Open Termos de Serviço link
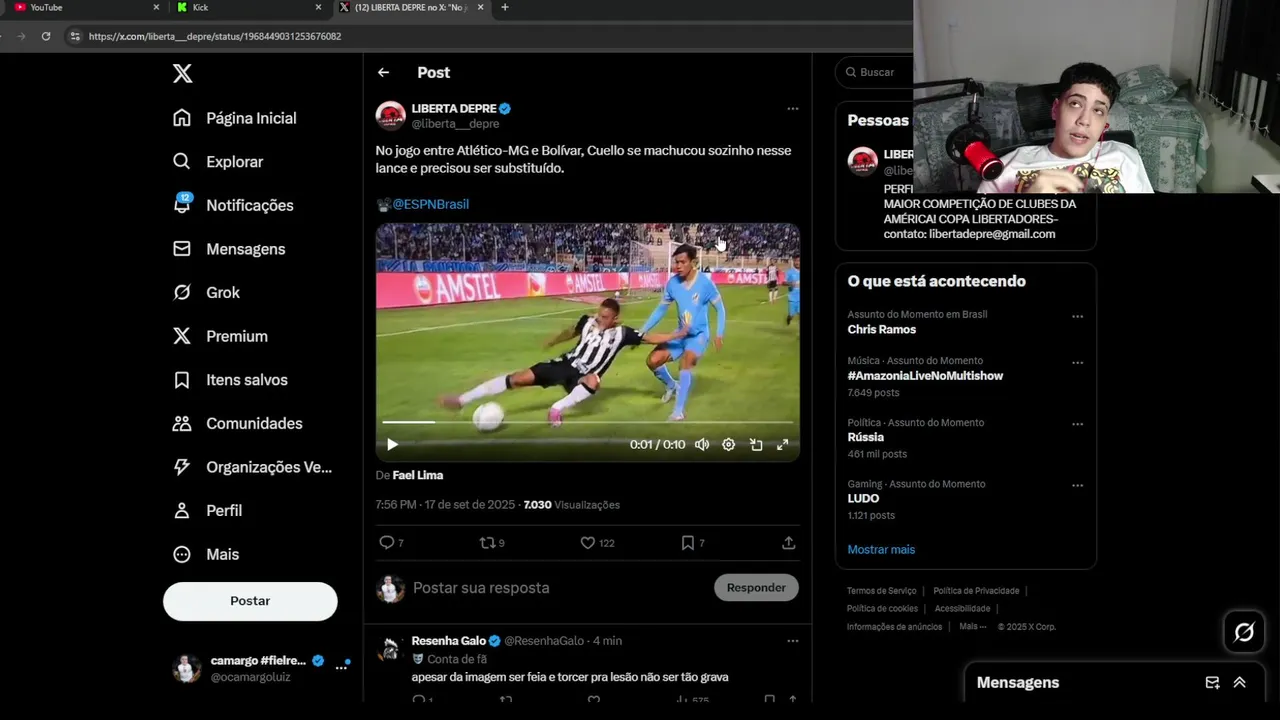 (x=881, y=591)
